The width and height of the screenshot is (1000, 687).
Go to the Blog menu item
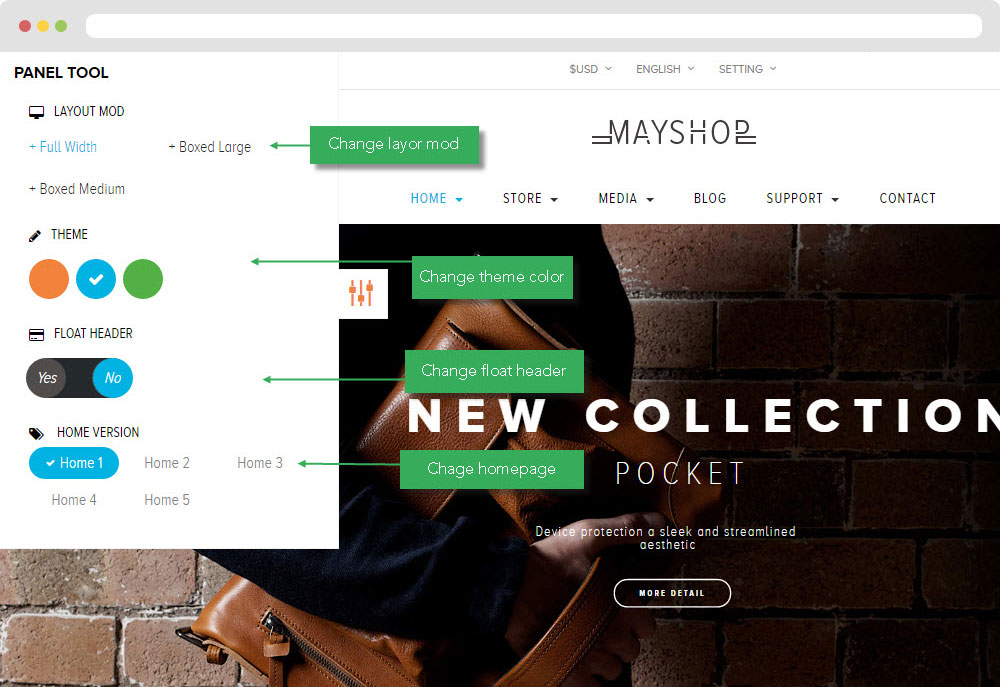coord(710,198)
